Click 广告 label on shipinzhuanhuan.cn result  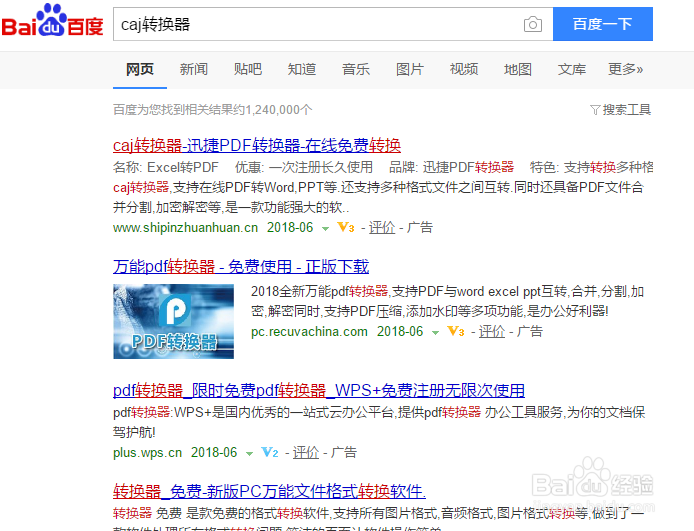click(x=420, y=227)
